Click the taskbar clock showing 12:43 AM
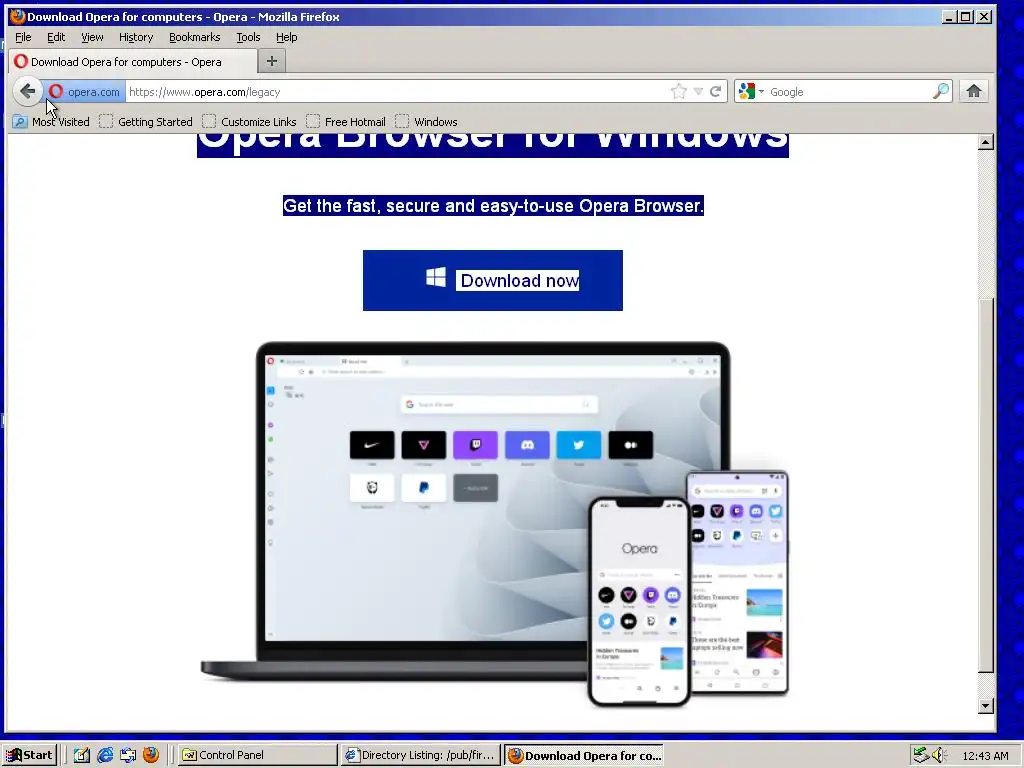Screen dimensions: 1024x768 [x=985, y=756]
